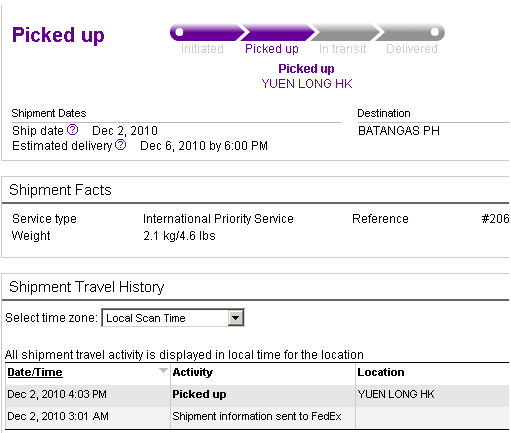Click the white dot on Initiated stage
The height and width of the screenshot is (433, 511).
coord(179,32)
